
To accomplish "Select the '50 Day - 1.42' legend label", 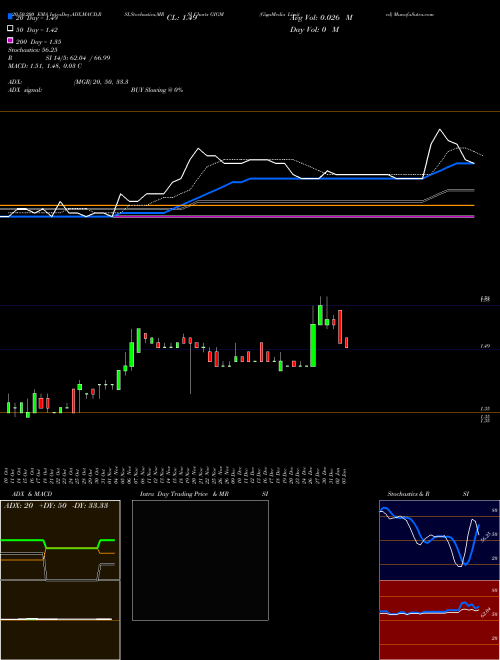I will (x=37, y=30).
